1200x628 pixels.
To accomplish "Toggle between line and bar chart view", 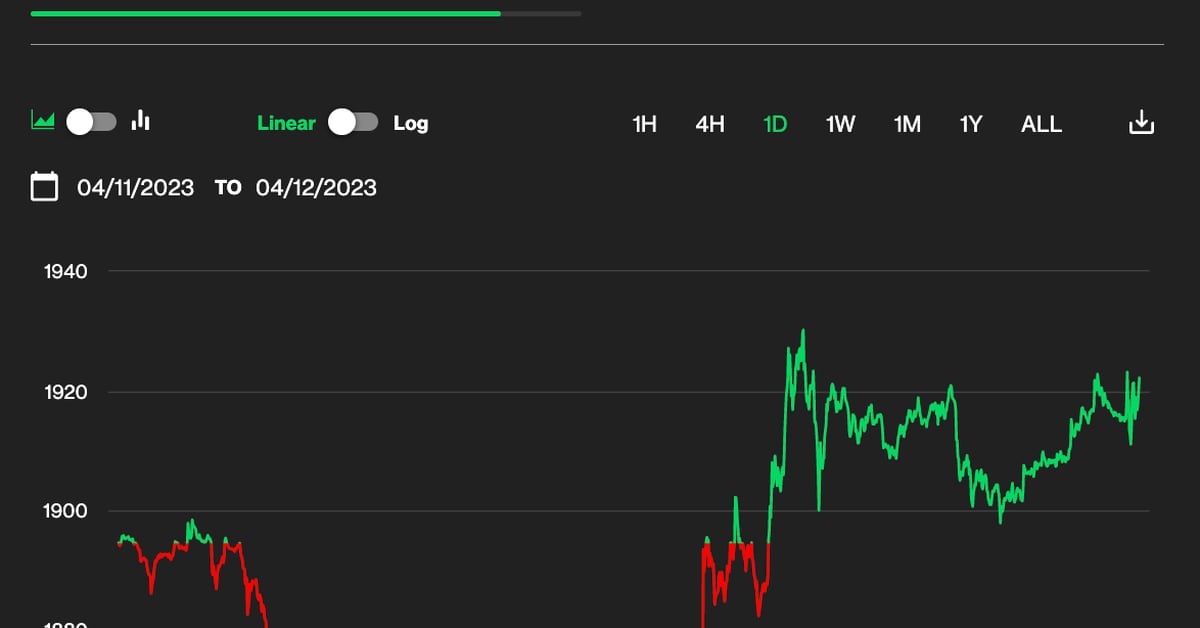I will 92,120.
